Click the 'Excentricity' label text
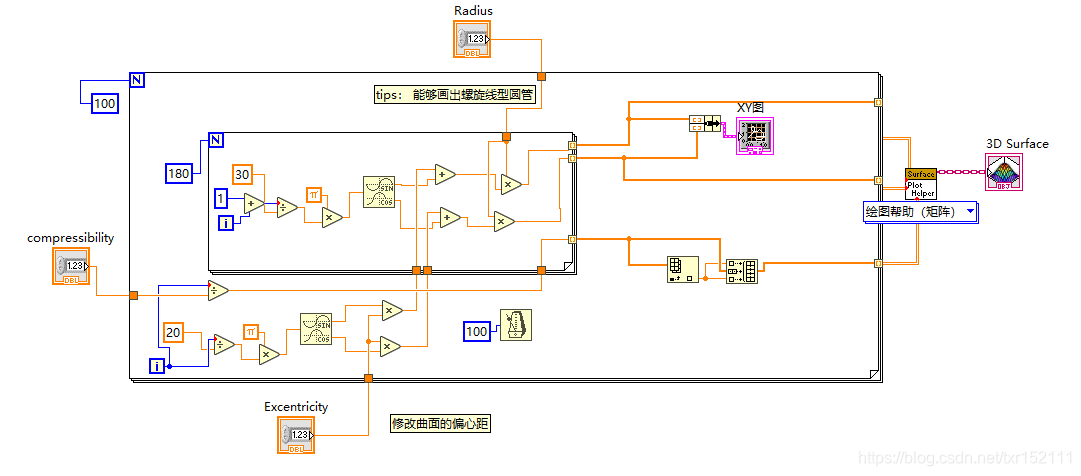Viewport: 1081px width, 476px height. [296, 406]
